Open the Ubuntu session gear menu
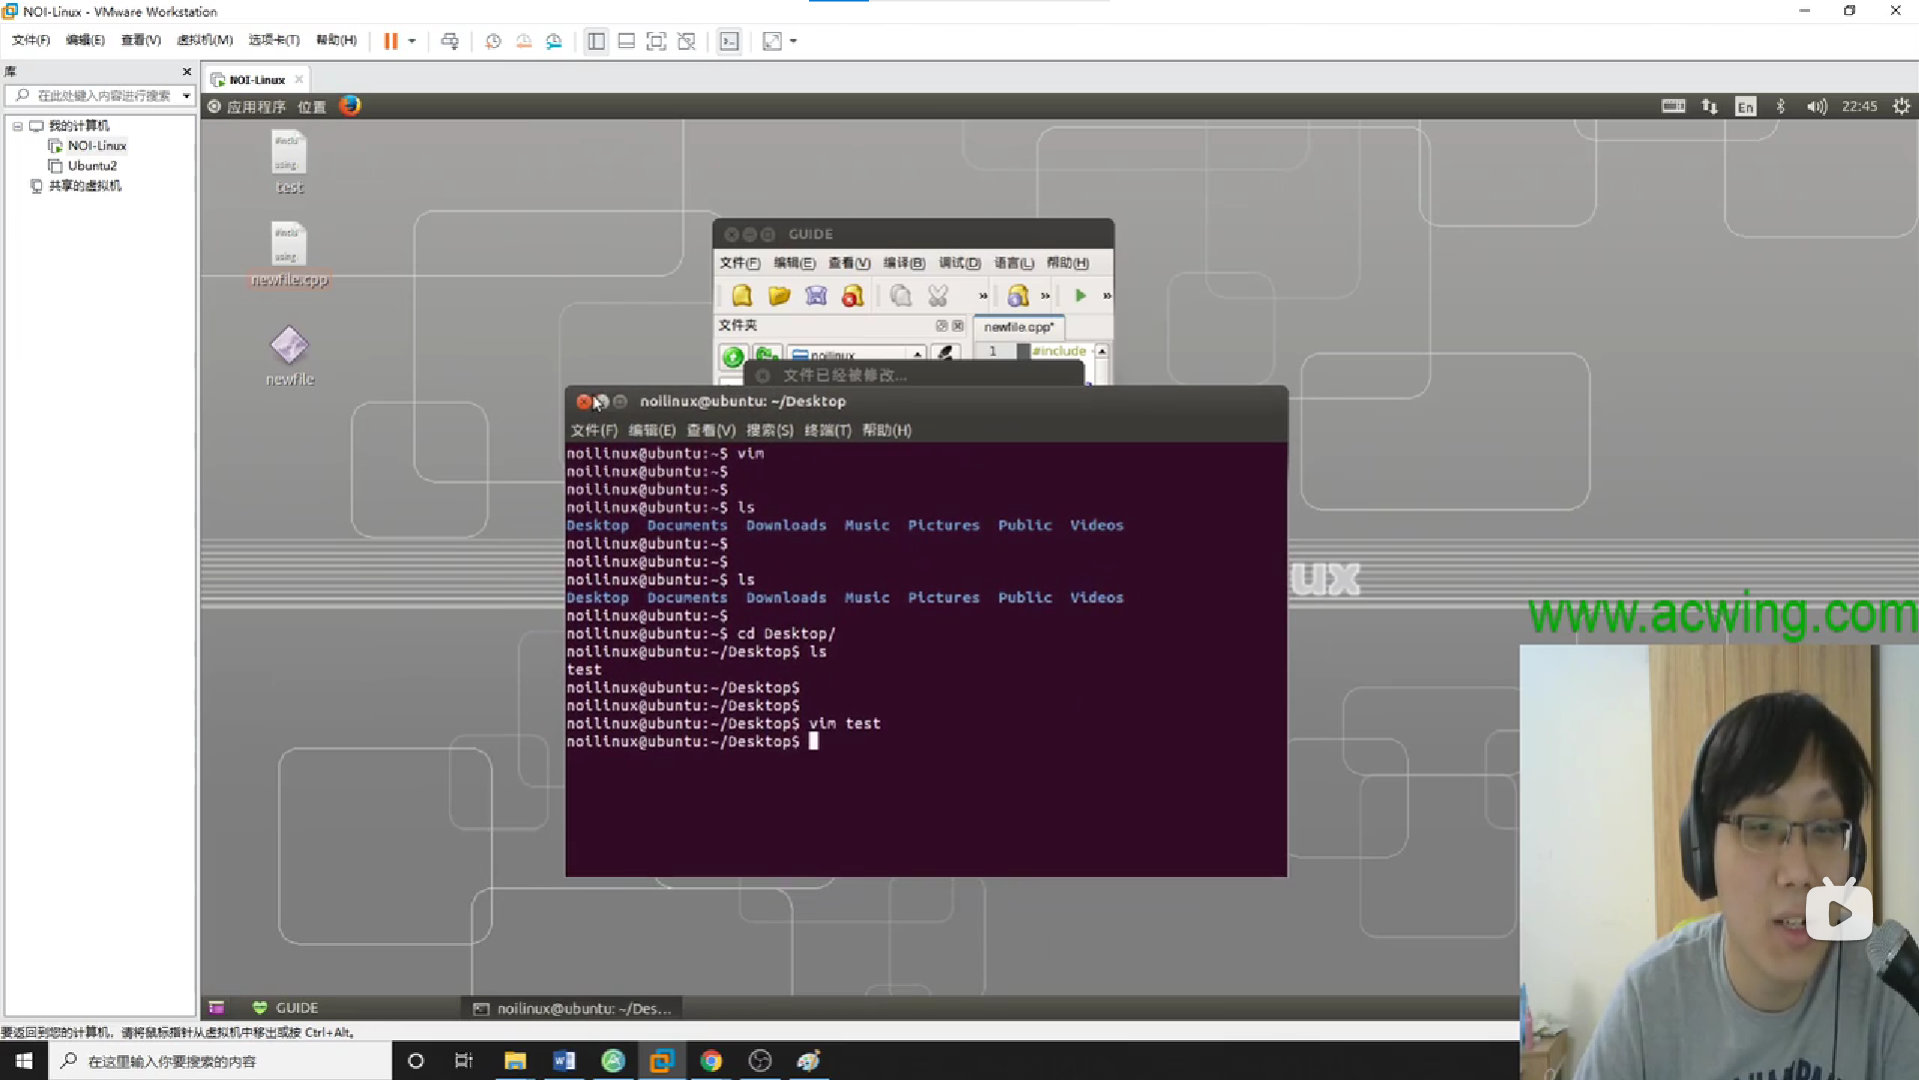1919x1080 pixels. pyautogui.click(x=1901, y=106)
